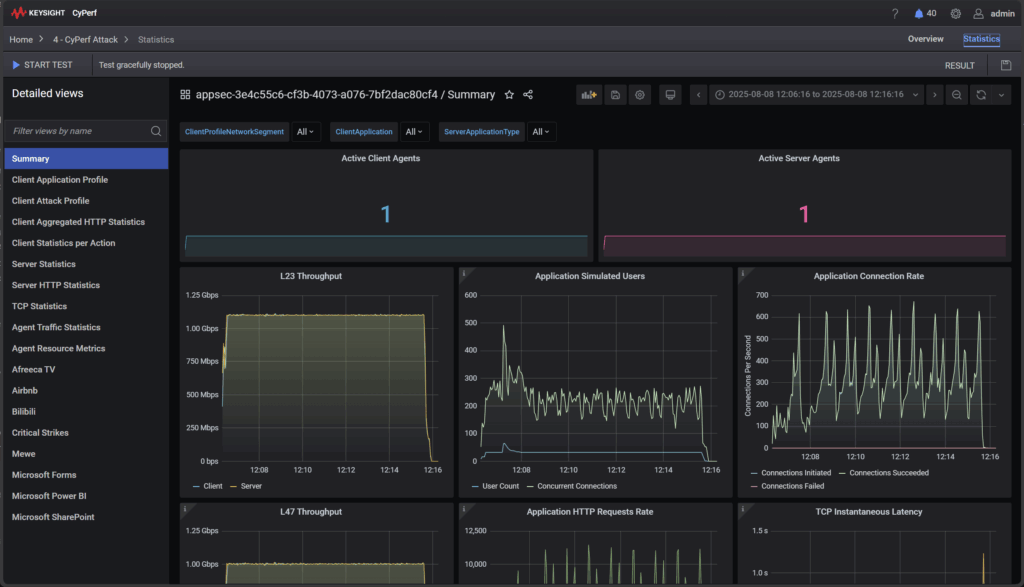This screenshot has height=587, width=1024.
Task: Click the Save dashboard icon in the toolbar
Action: coord(615,95)
